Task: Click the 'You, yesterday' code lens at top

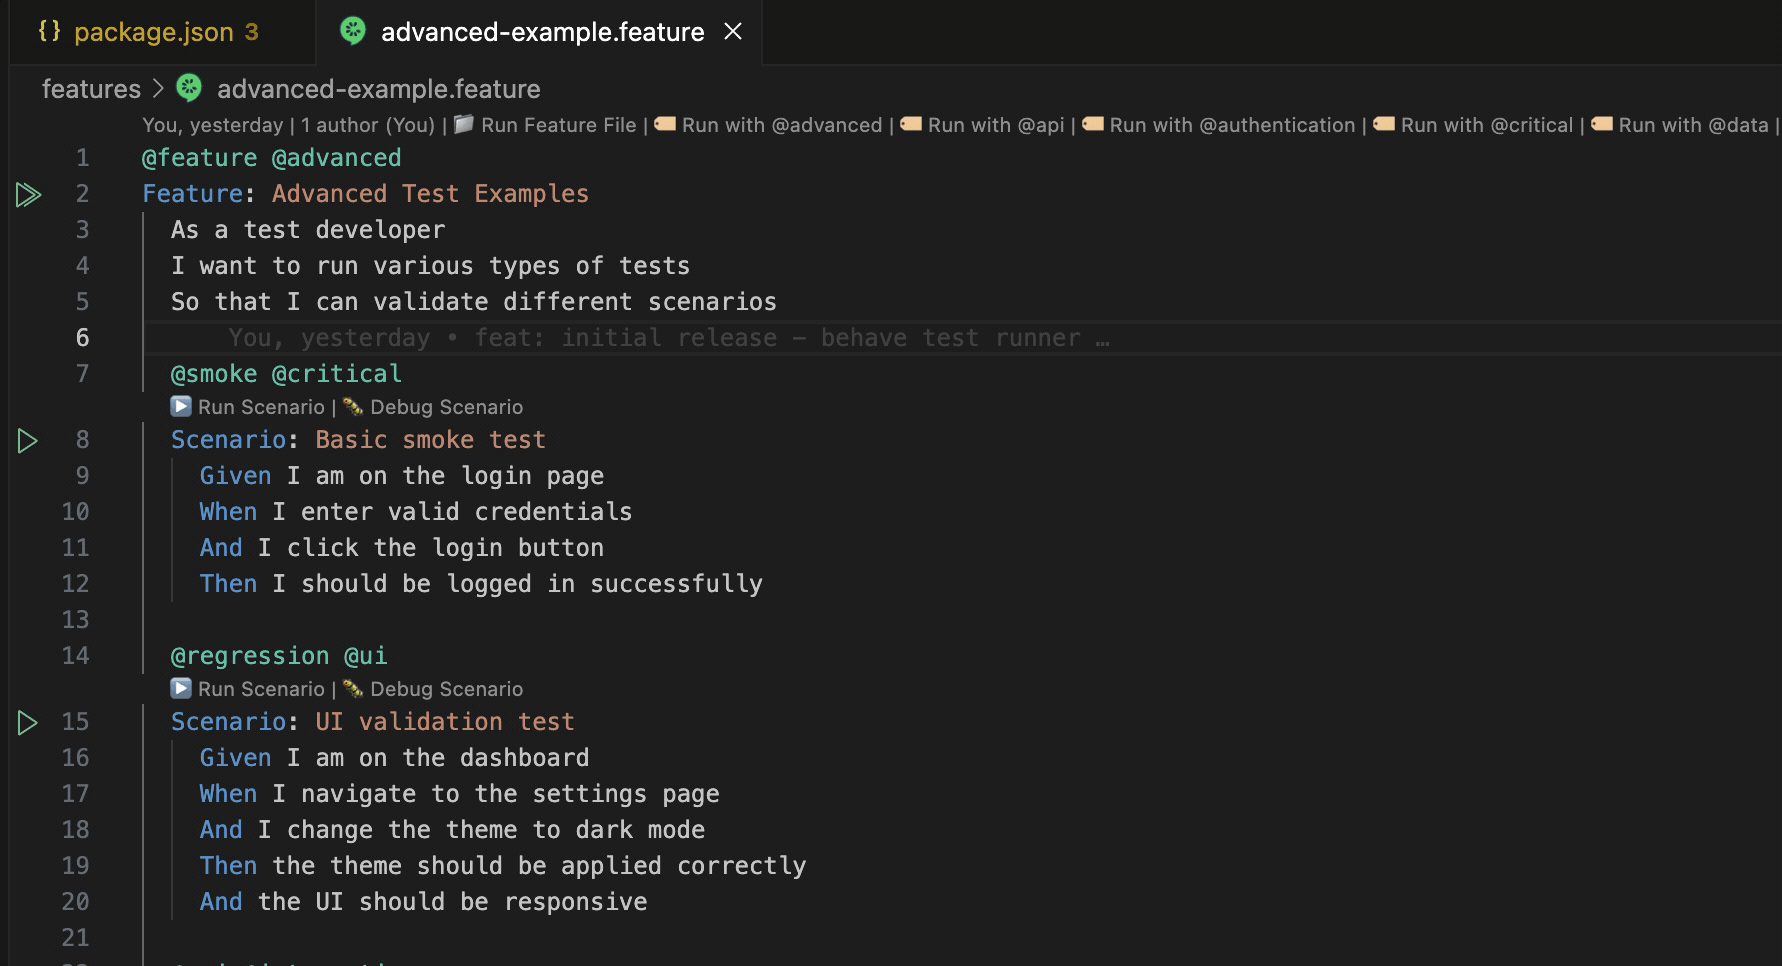Action: point(213,125)
